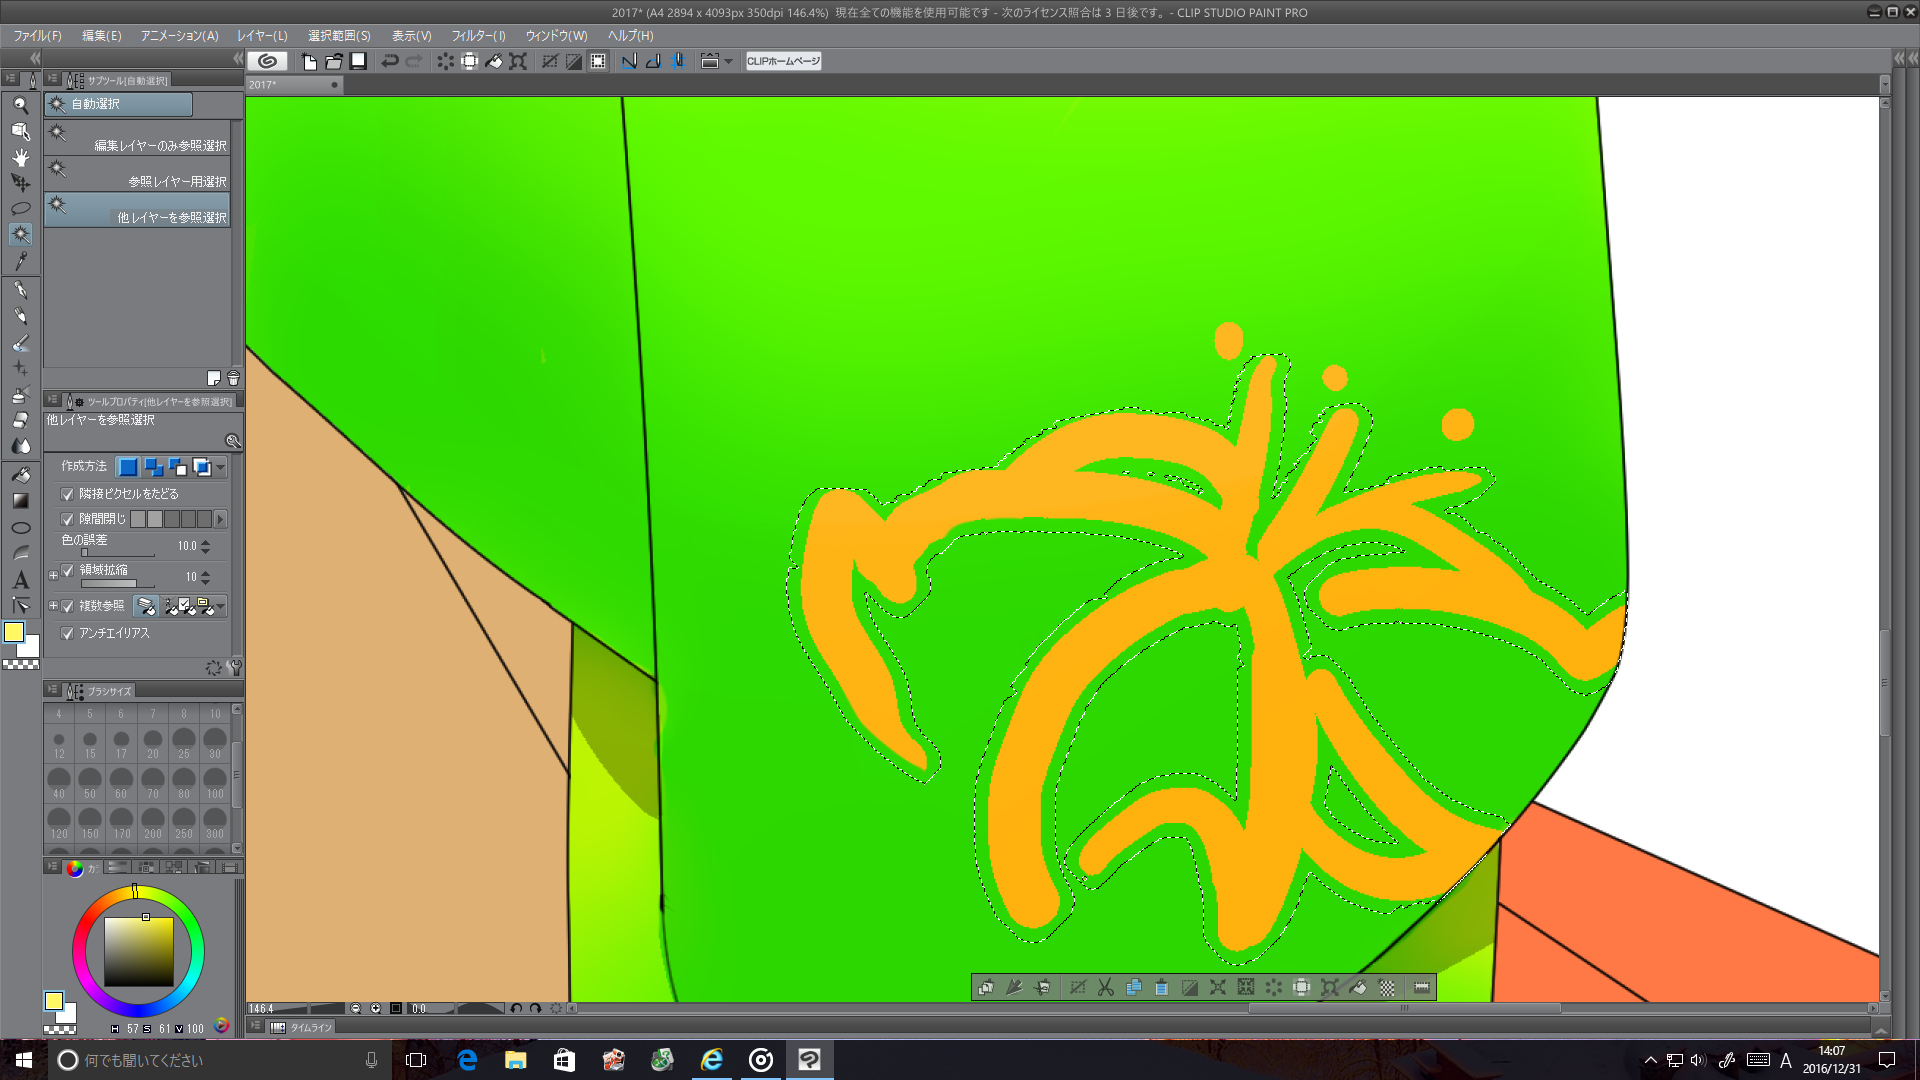The height and width of the screenshot is (1080, 1920).
Task: Click the Save icon in toolbar
Action: [x=358, y=61]
